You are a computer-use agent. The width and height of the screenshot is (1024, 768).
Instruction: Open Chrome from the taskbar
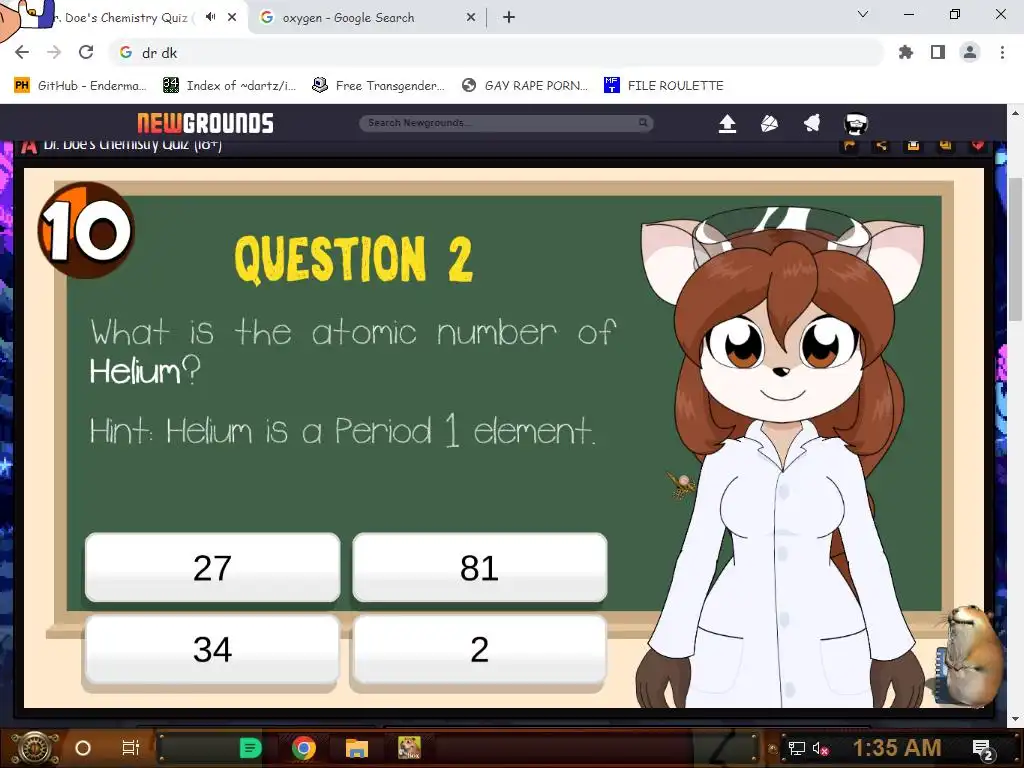[304, 748]
